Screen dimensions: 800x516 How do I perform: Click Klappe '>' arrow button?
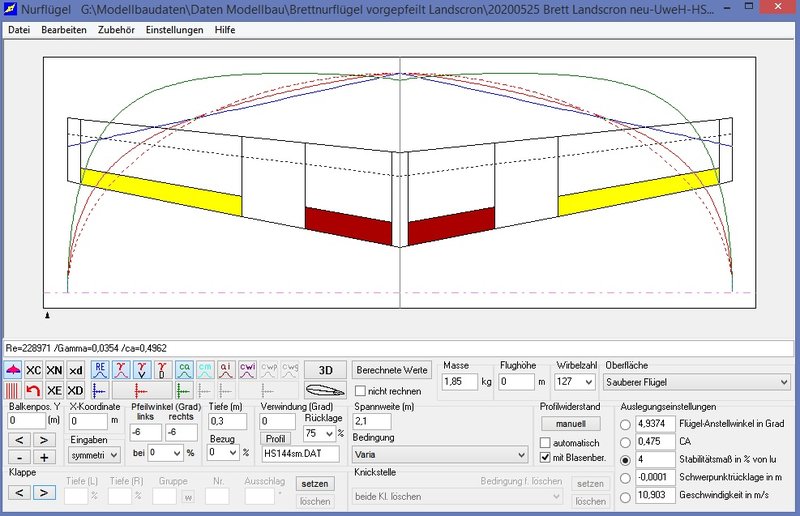[x=44, y=493]
